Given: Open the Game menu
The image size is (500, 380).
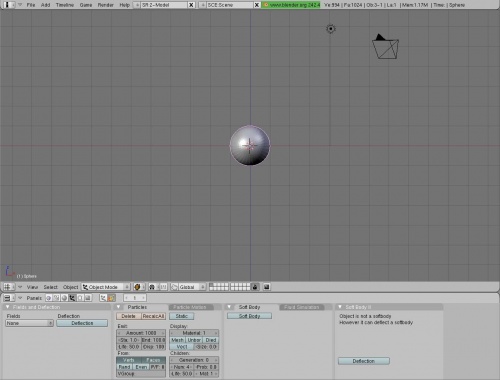Looking at the screenshot, I should coord(86,5).
